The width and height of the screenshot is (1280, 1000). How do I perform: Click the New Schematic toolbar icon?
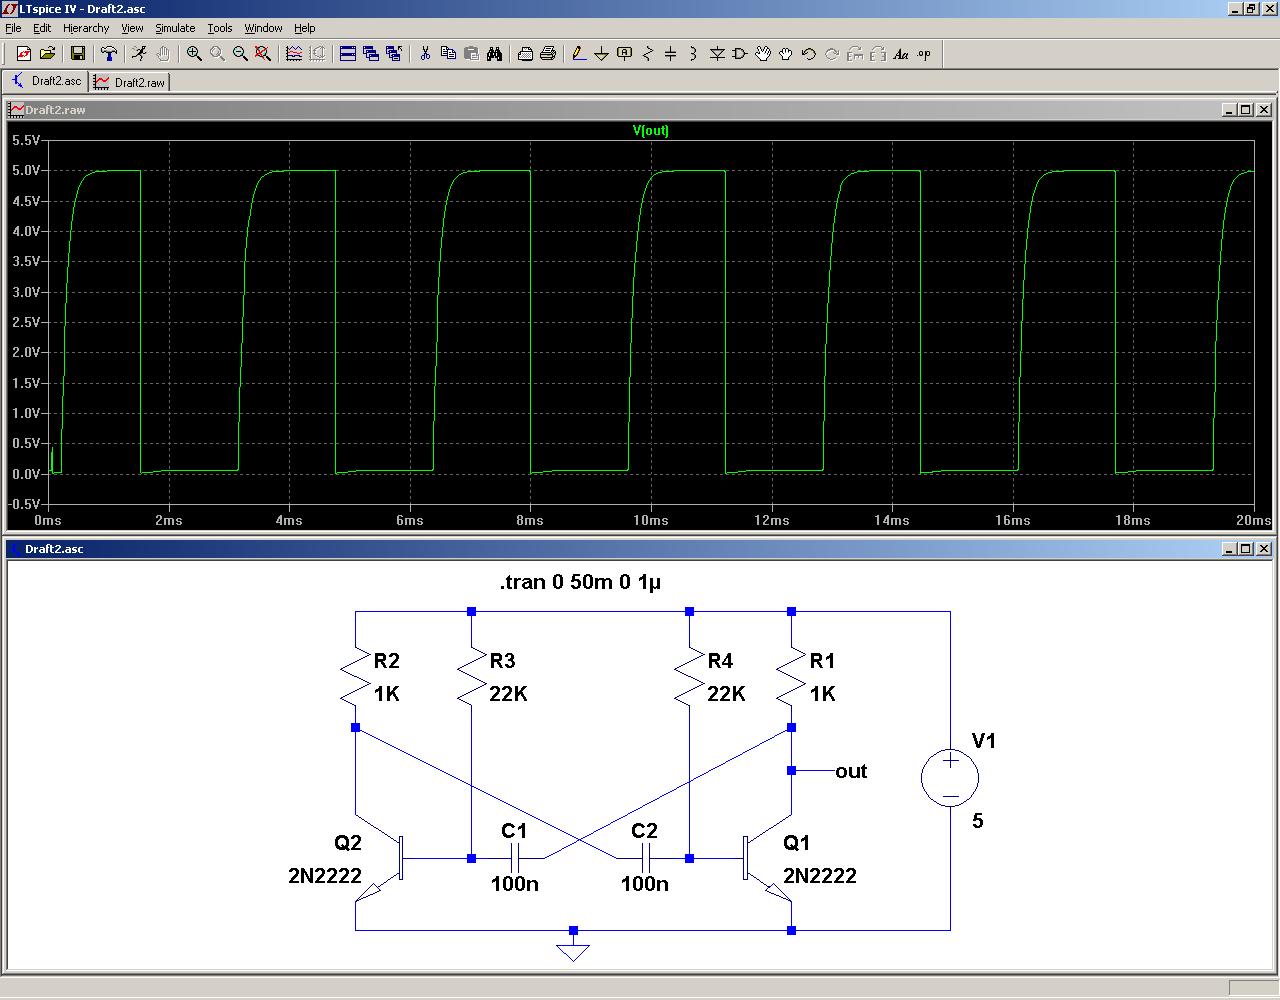click(24, 54)
